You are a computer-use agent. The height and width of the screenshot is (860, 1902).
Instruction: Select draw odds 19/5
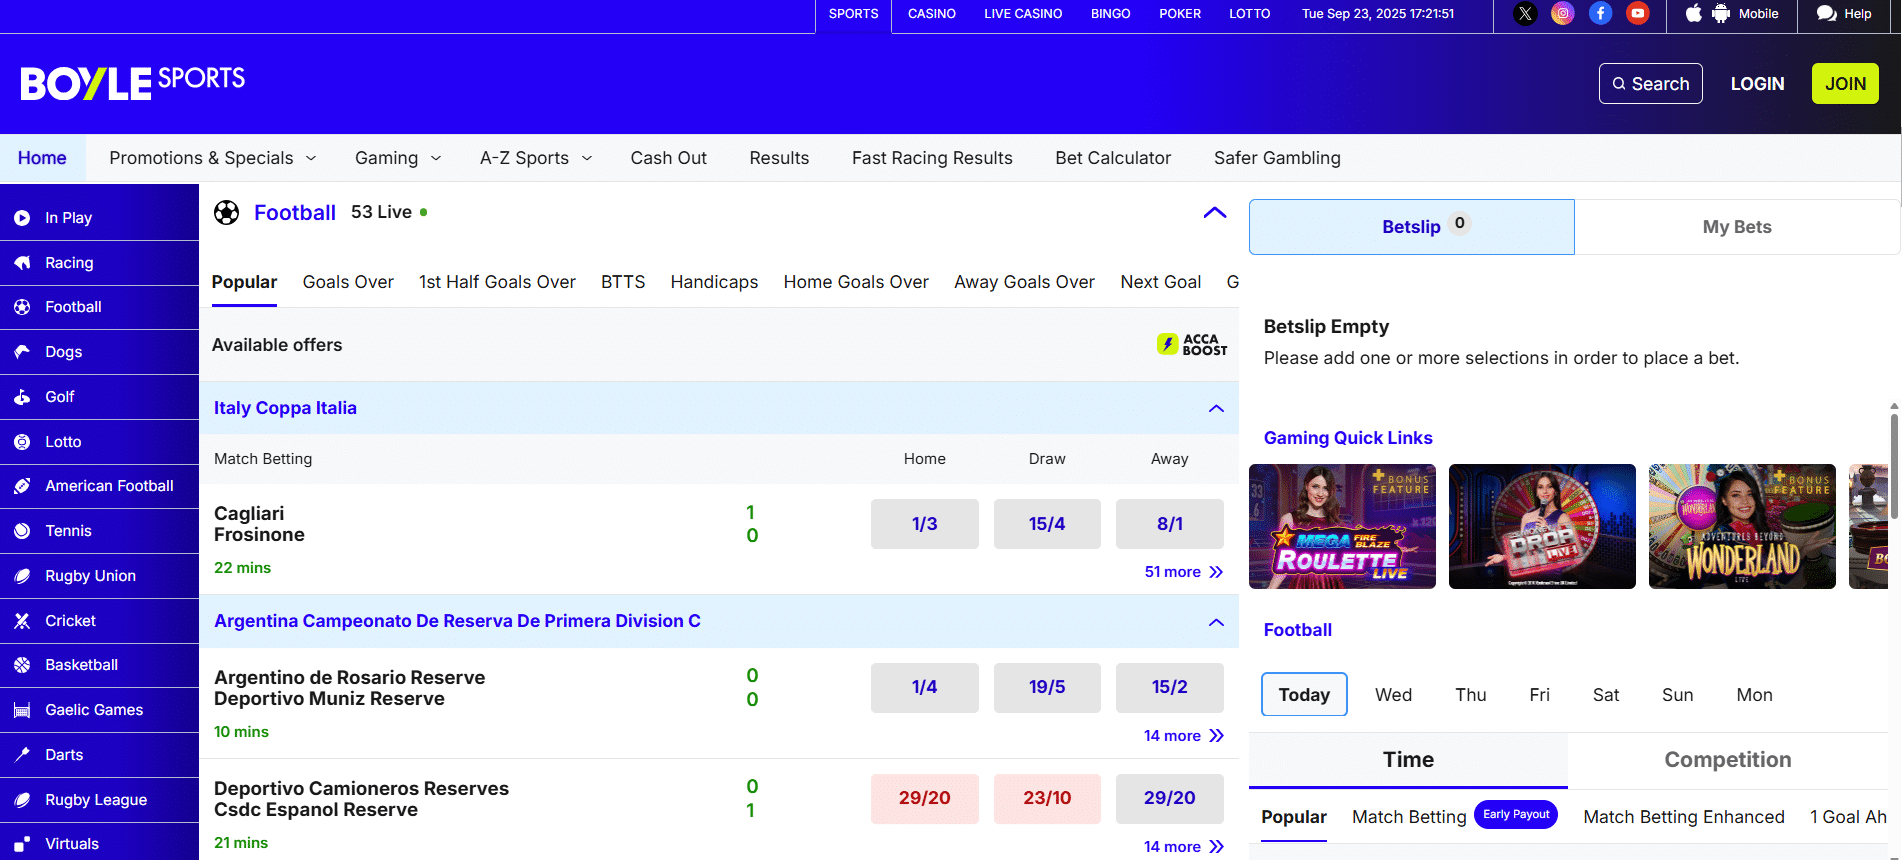pos(1047,687)
